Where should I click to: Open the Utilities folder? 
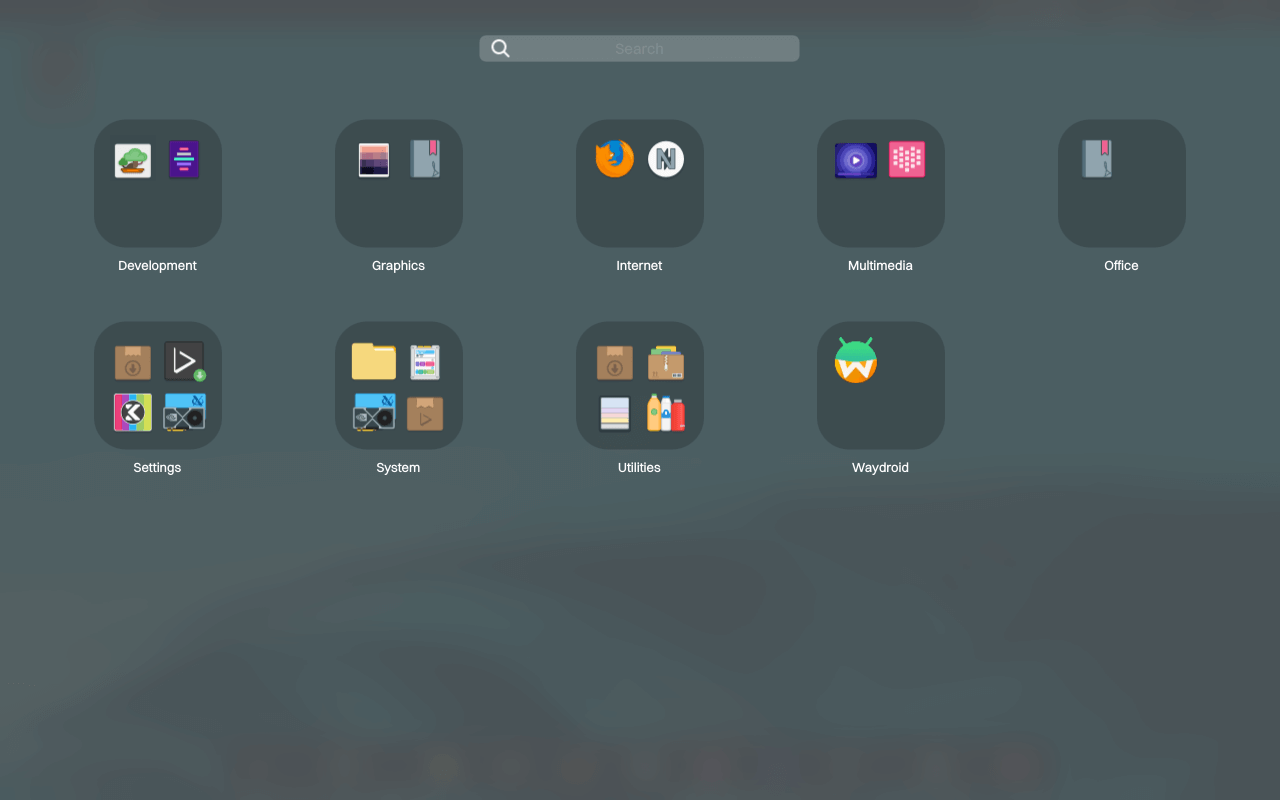639,385
